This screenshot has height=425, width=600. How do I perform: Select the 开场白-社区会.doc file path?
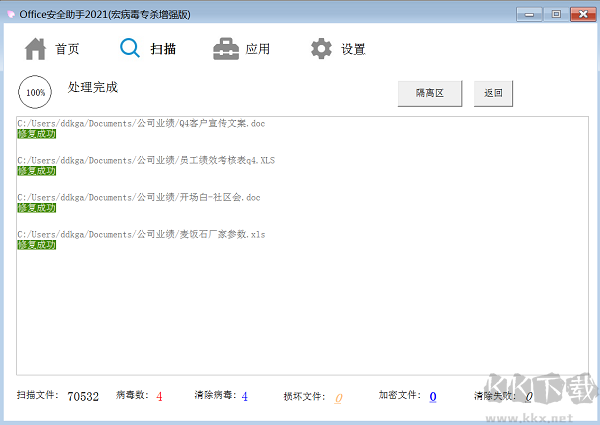point(139,197)
